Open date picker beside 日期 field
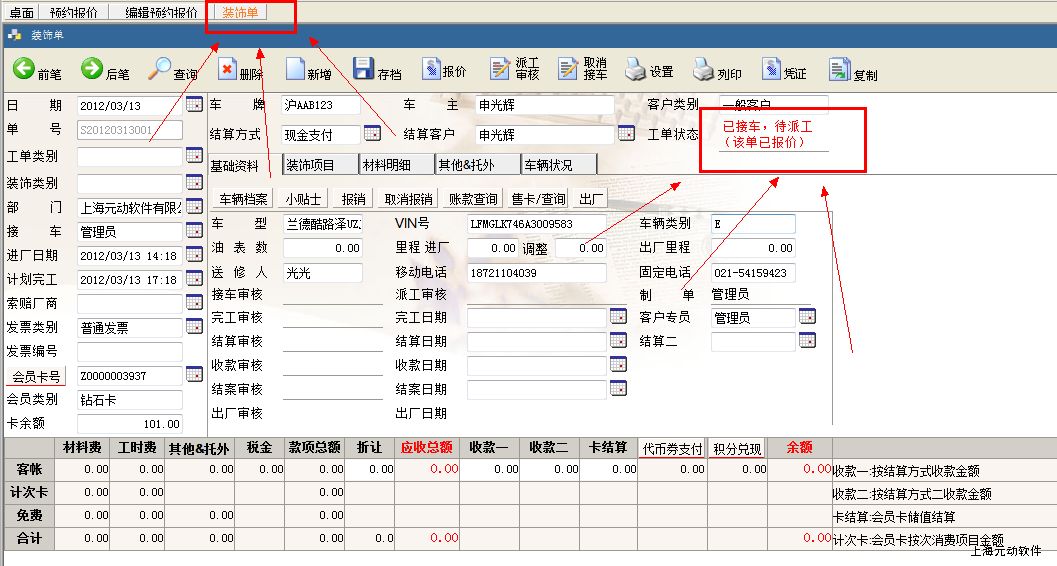Viewport: 1057px width, 566px height. 194,105
